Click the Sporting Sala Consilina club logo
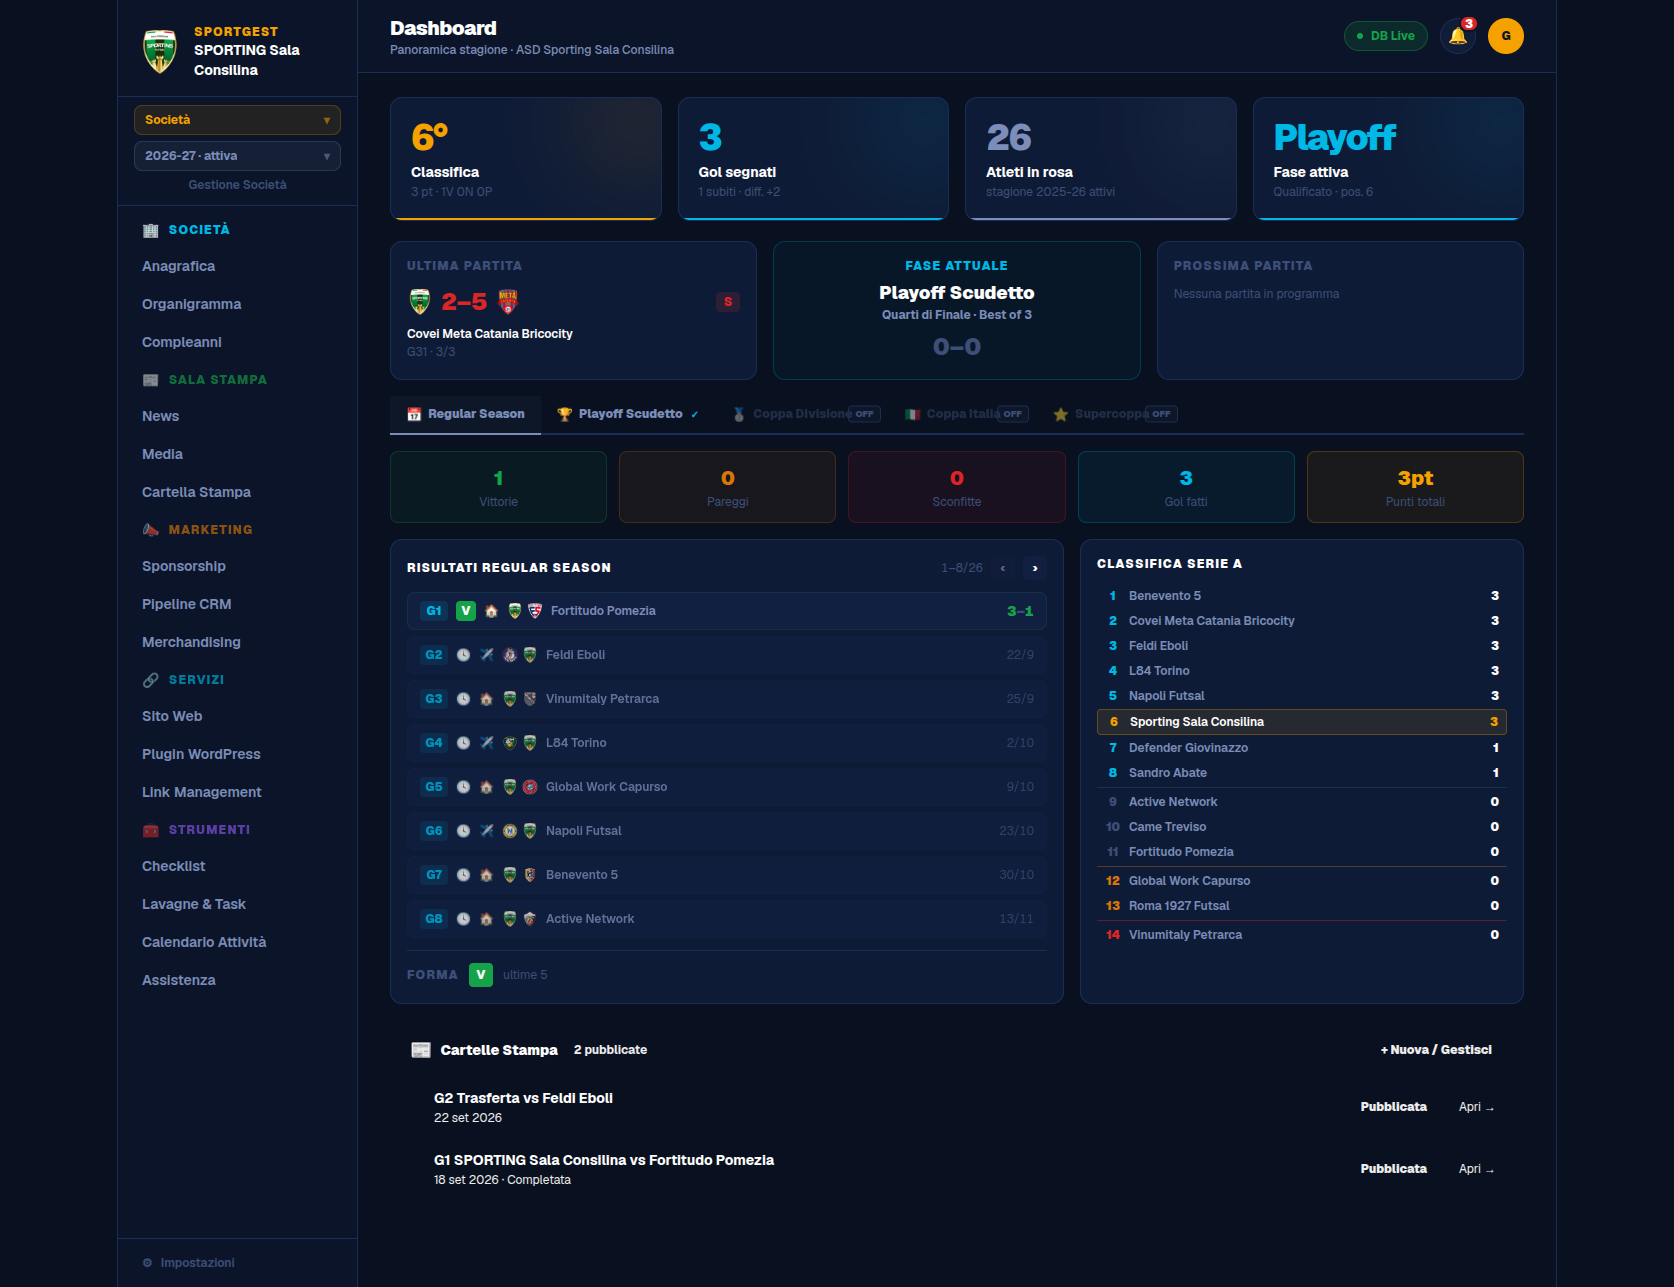The image size is (1674, 1287). (160, 51)
